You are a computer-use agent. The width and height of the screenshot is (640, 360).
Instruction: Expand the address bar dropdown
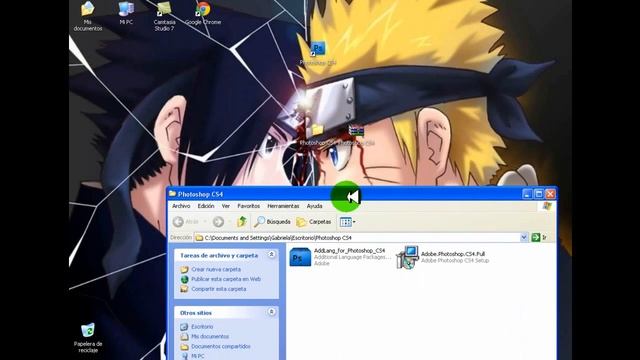click(x=524, y=238)
